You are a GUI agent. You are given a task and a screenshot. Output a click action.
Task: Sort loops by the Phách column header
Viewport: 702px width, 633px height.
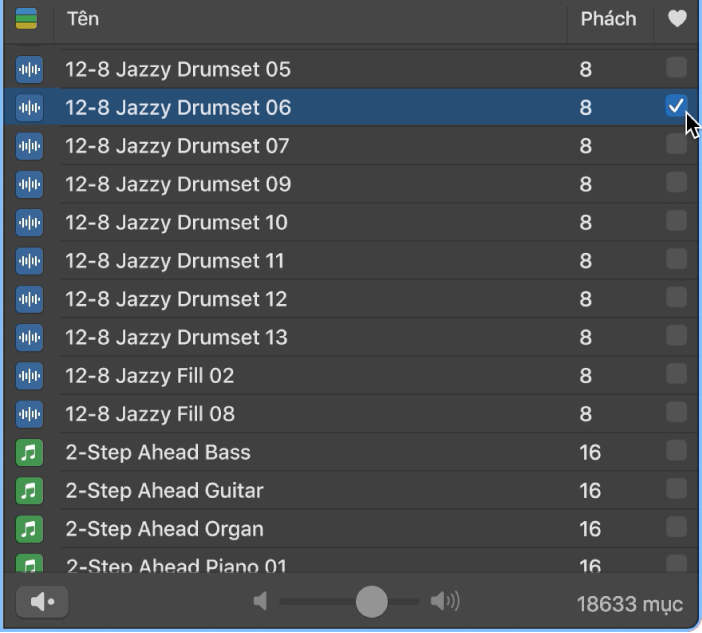tap(608, 19)
